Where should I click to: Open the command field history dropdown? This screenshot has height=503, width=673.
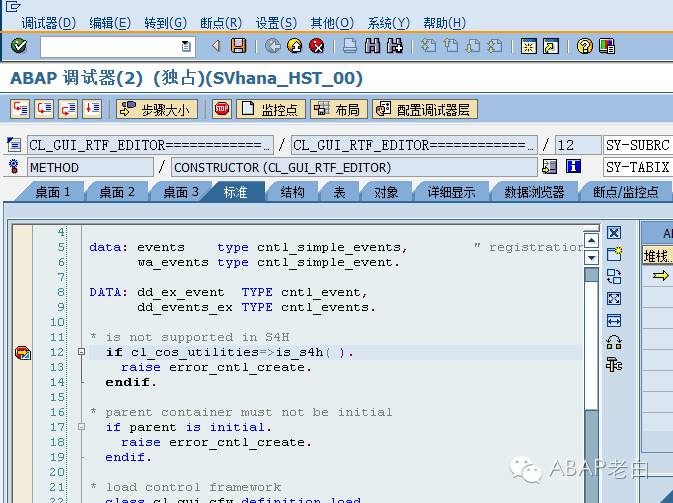[186, 46]
